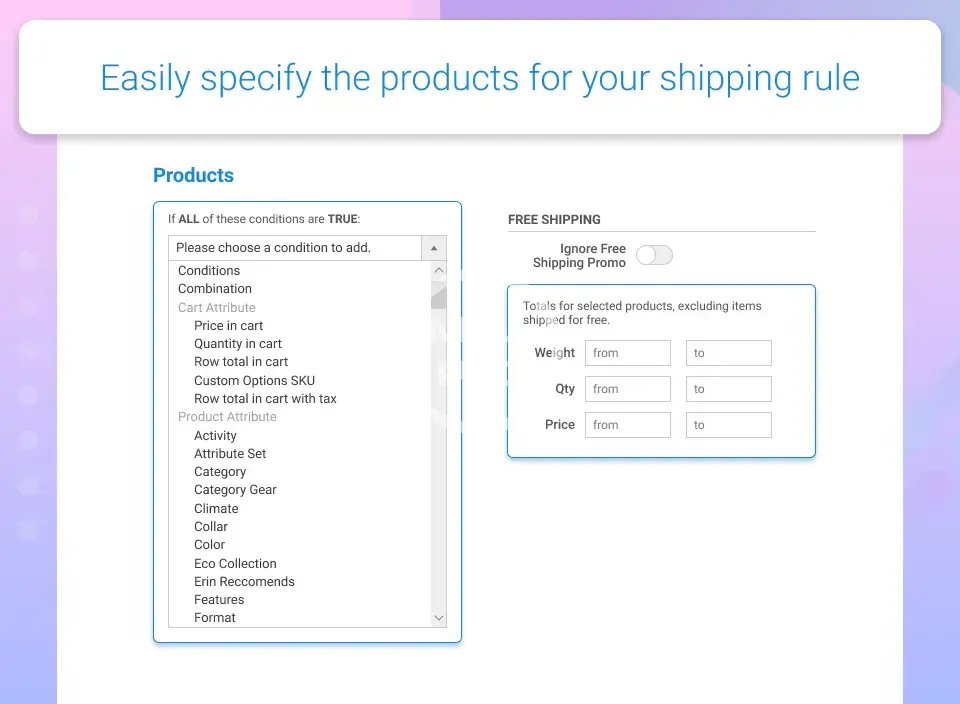
Task: Select the Eco Collection attribute
Action: [235, 564]
